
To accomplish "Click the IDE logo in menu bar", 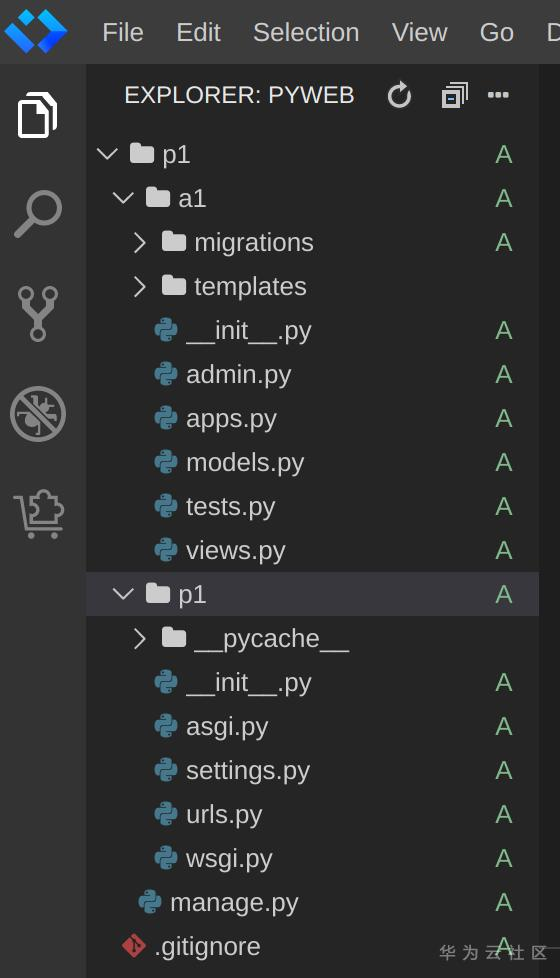I will point(36,31).
